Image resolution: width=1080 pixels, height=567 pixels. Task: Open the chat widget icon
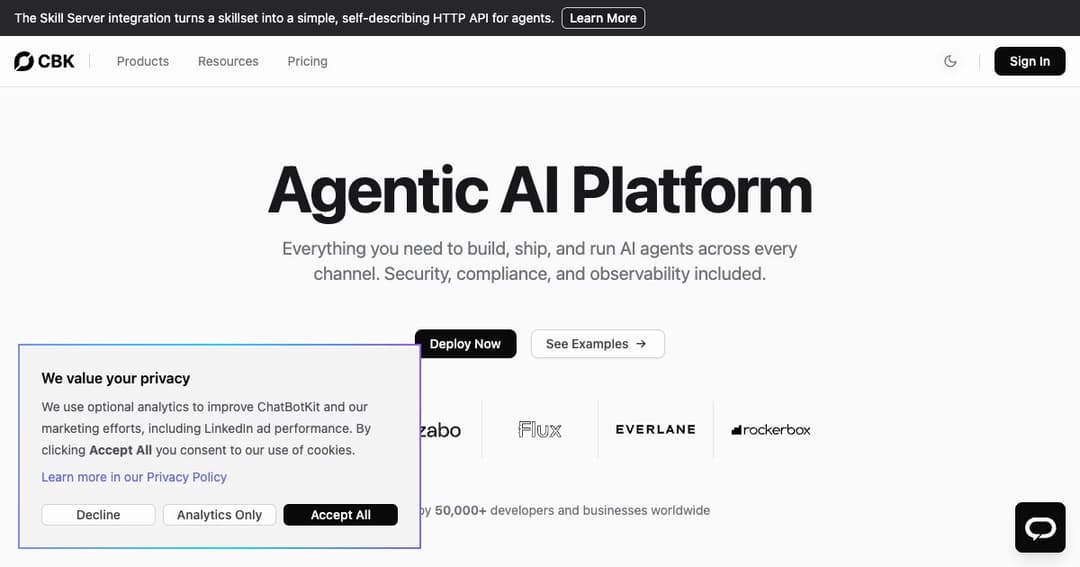click(1040, 528)
